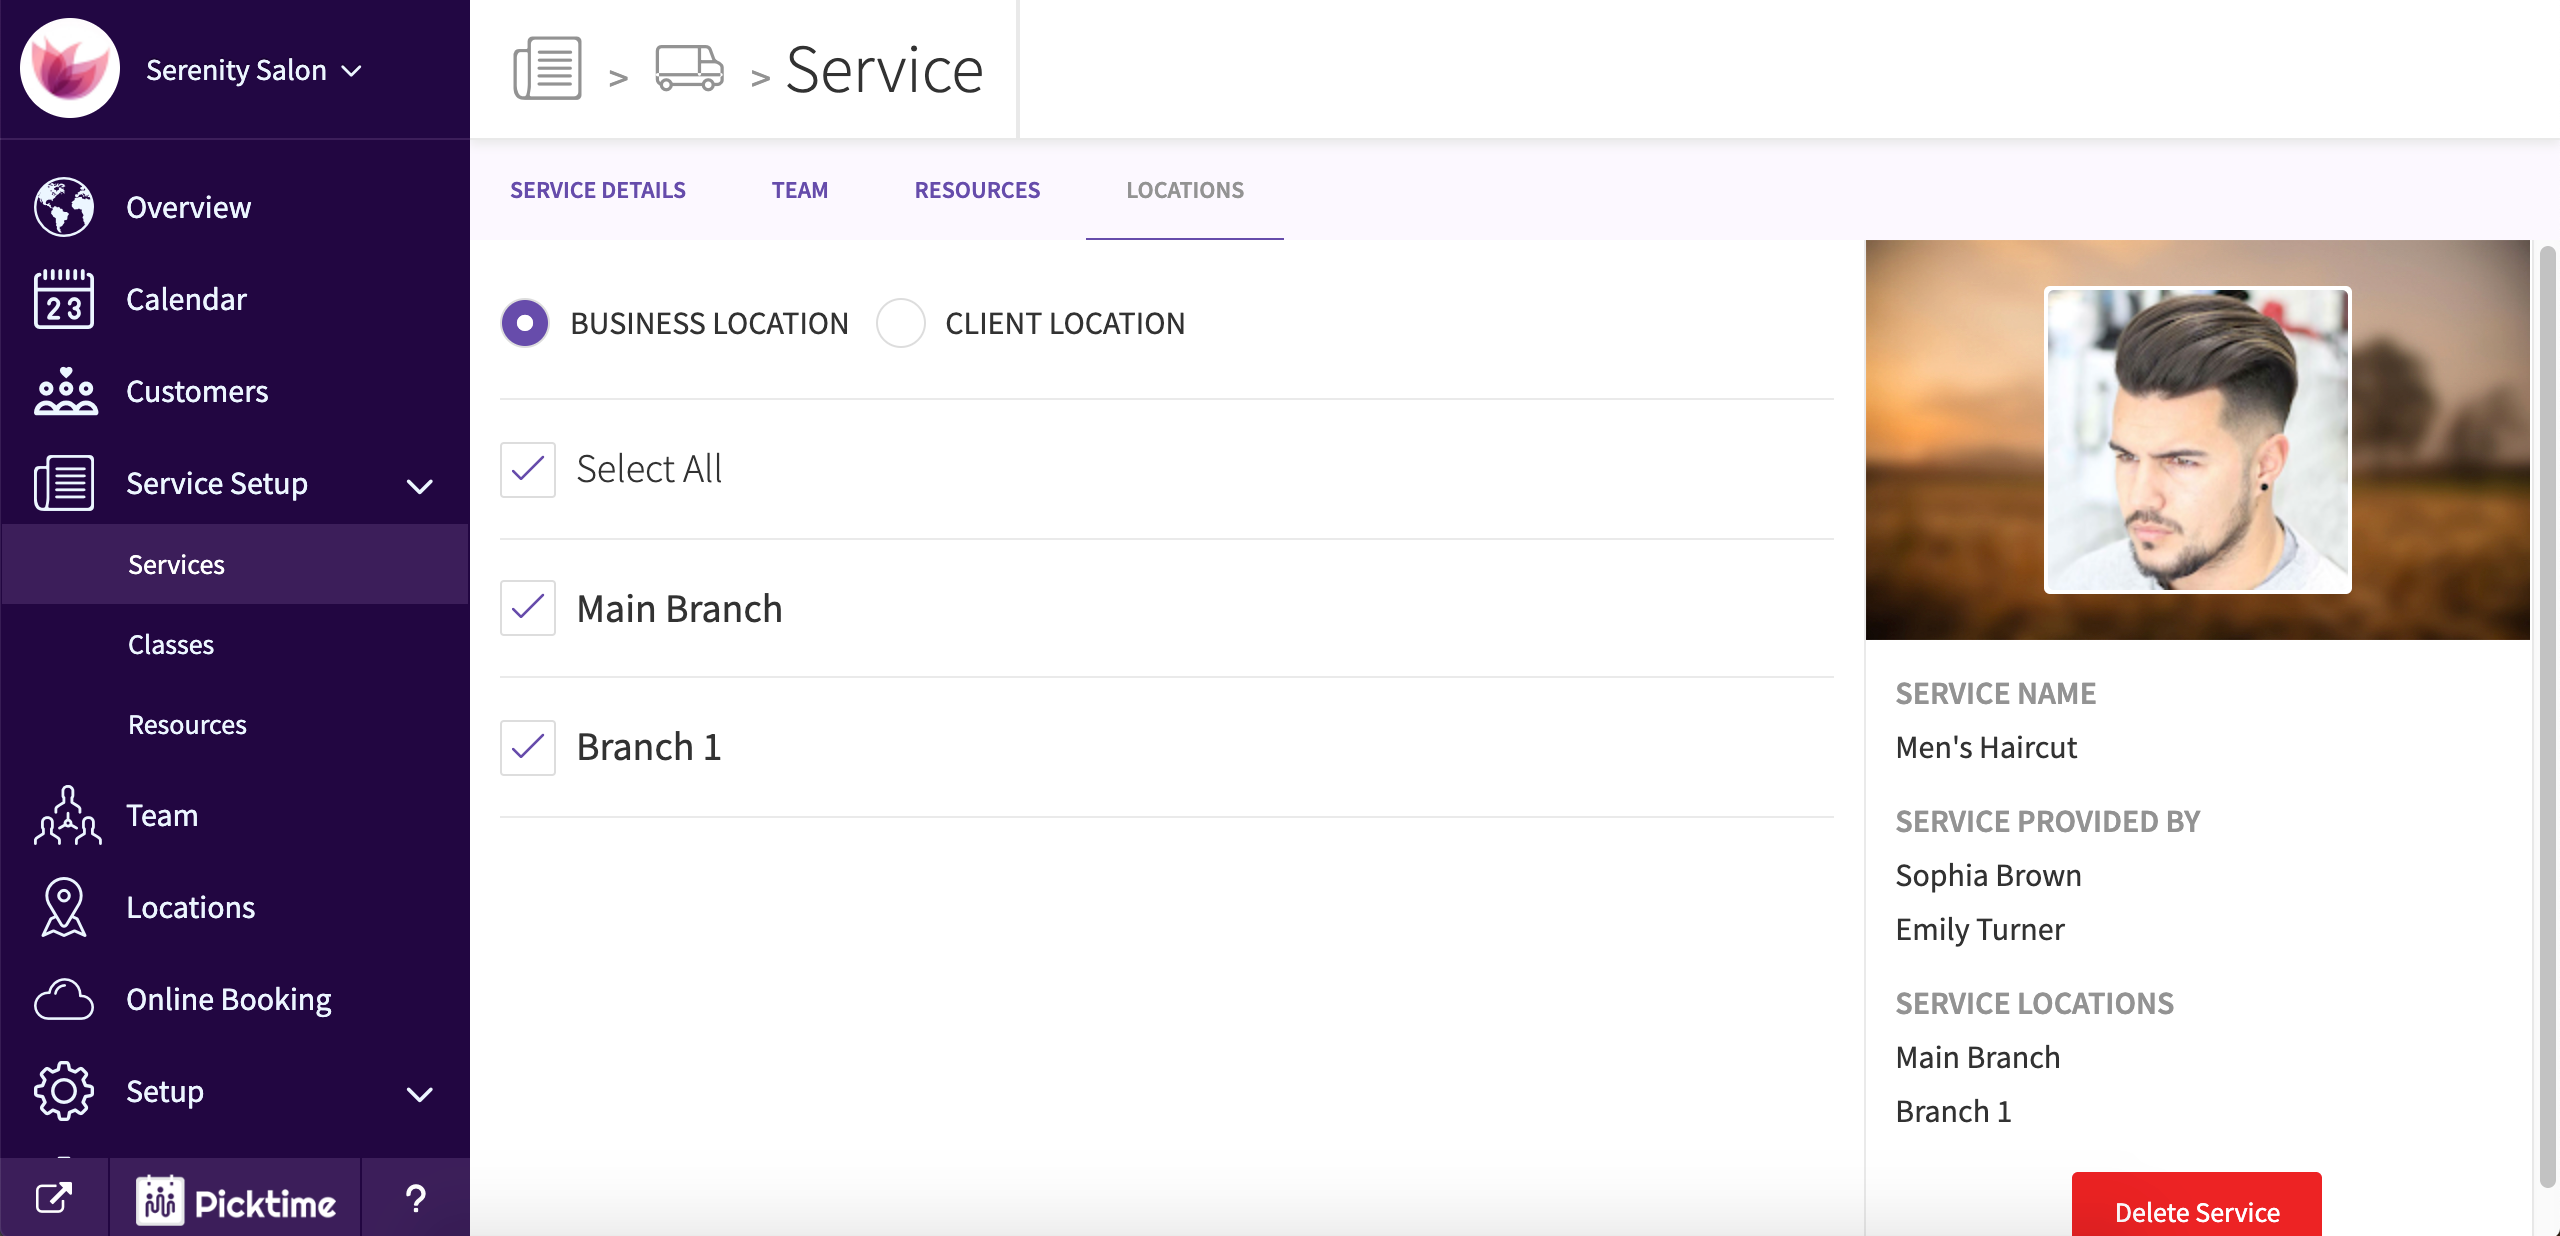Click the service list breadcrumb icon

coord(547,69)
